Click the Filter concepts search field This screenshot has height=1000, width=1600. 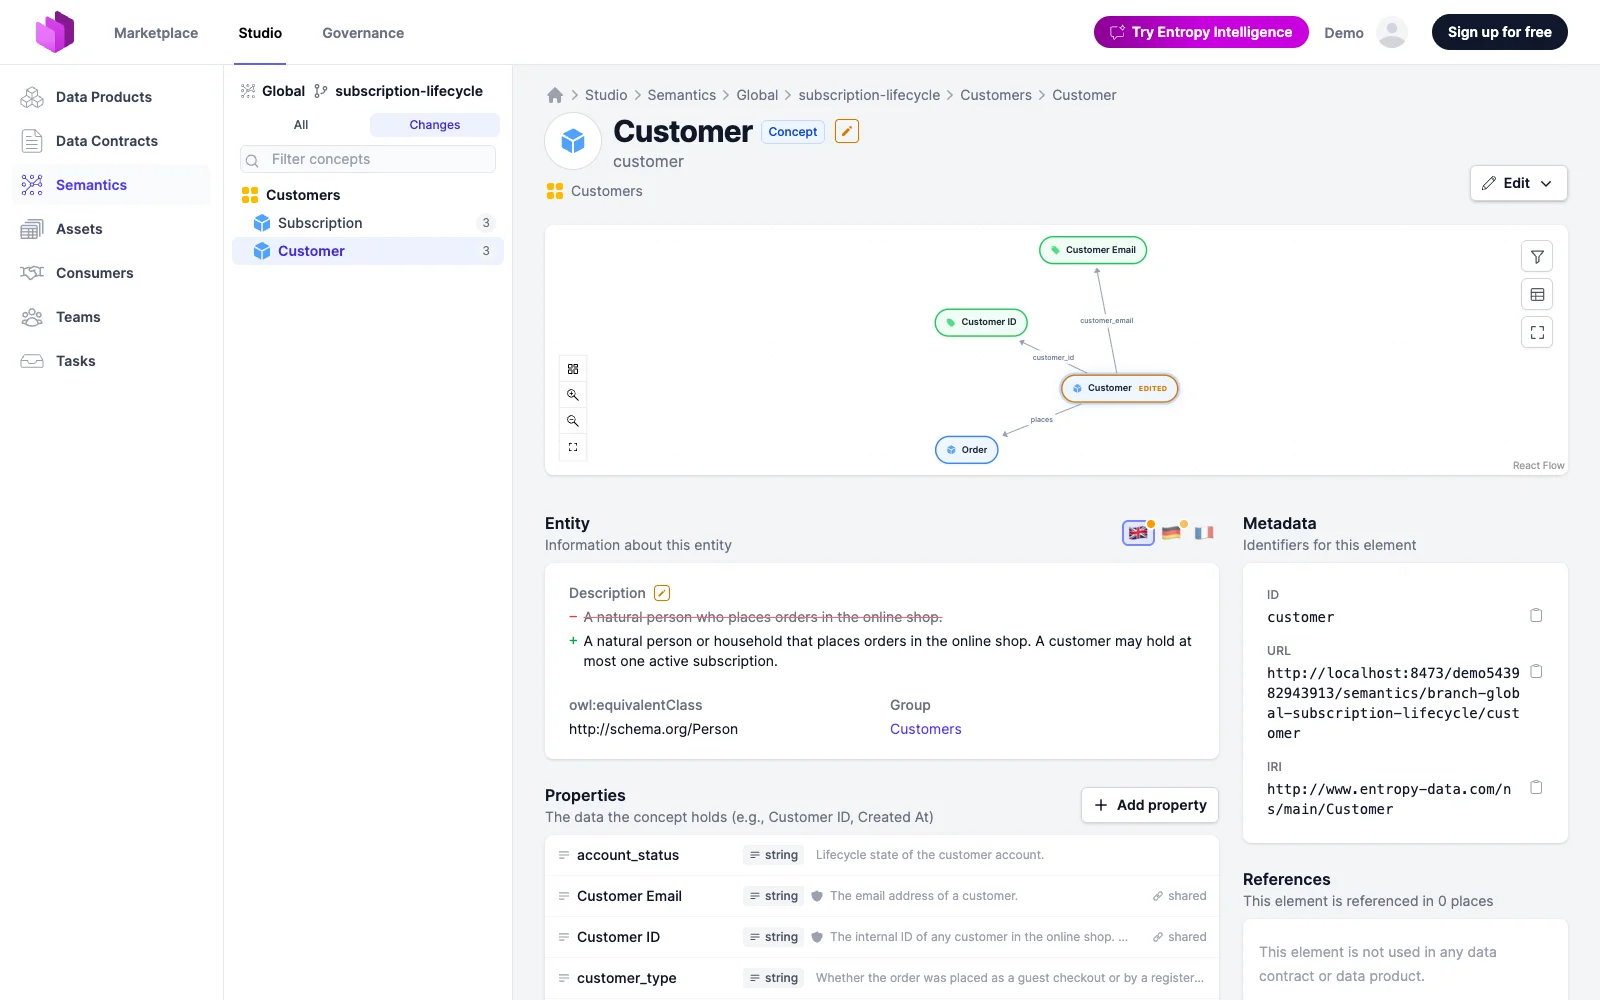[368, 159]
